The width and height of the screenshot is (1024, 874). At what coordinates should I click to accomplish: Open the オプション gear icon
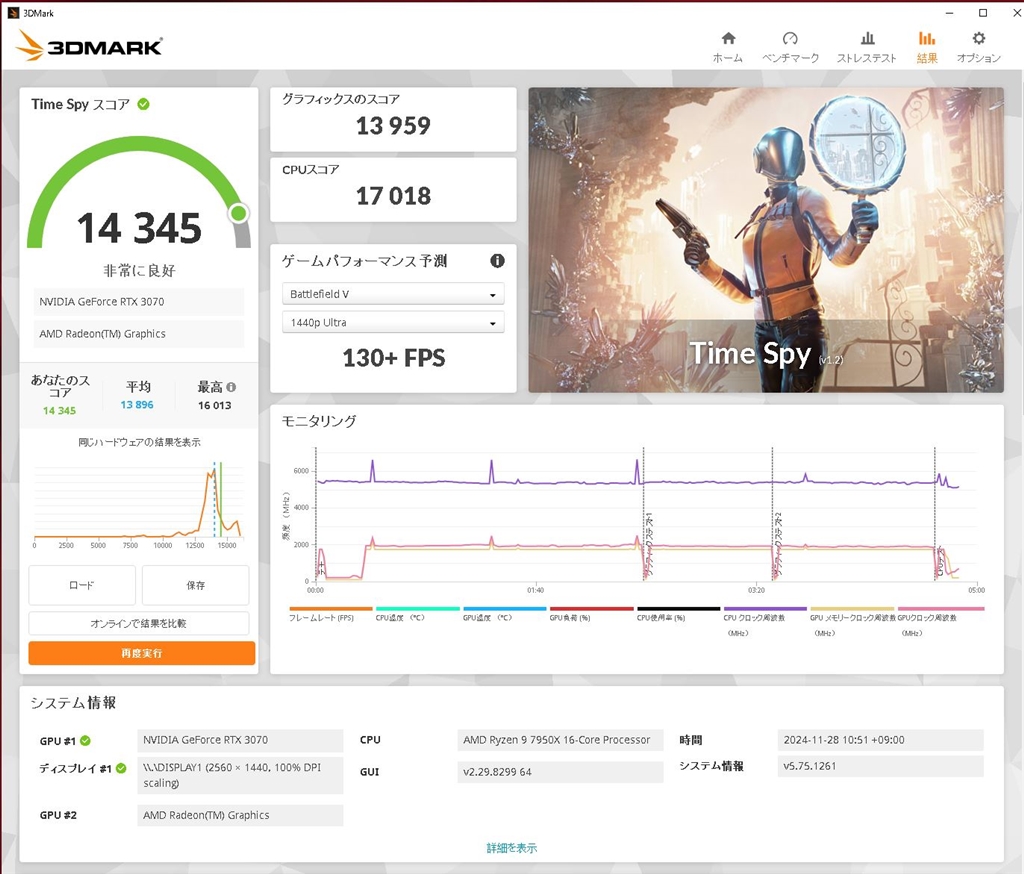pos(978,38)
